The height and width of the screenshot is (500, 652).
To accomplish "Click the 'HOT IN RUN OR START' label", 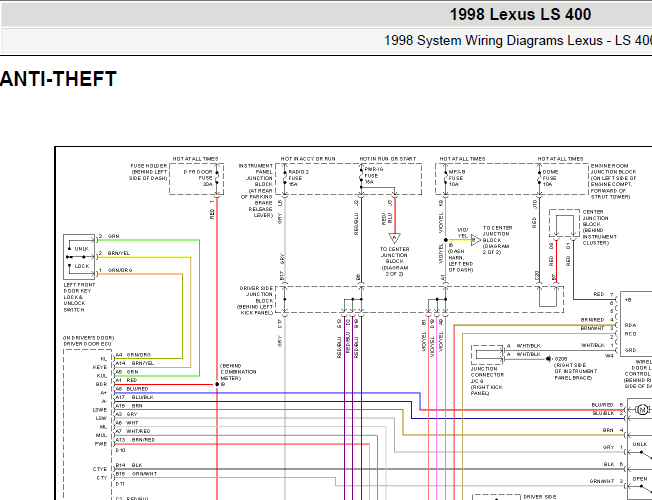I will (x=388, y=159).
